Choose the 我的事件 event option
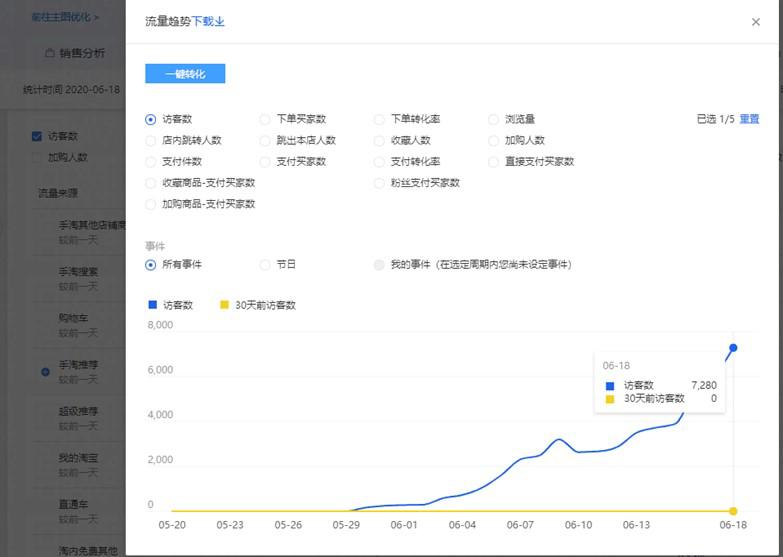Image resolution: width=783 pixels, height=557 pixels. click(x=379, y=265)
